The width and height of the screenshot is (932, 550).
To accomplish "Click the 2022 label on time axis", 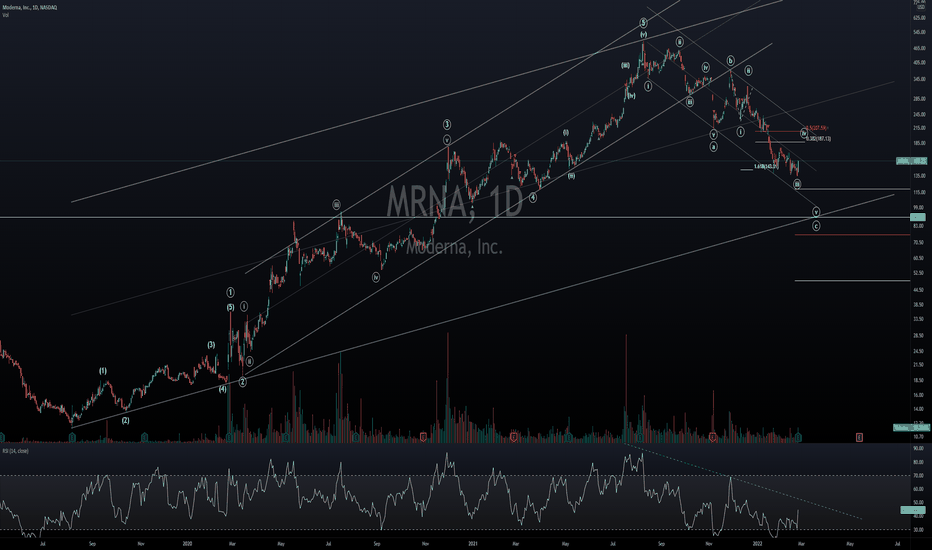I will click(757, 543).
